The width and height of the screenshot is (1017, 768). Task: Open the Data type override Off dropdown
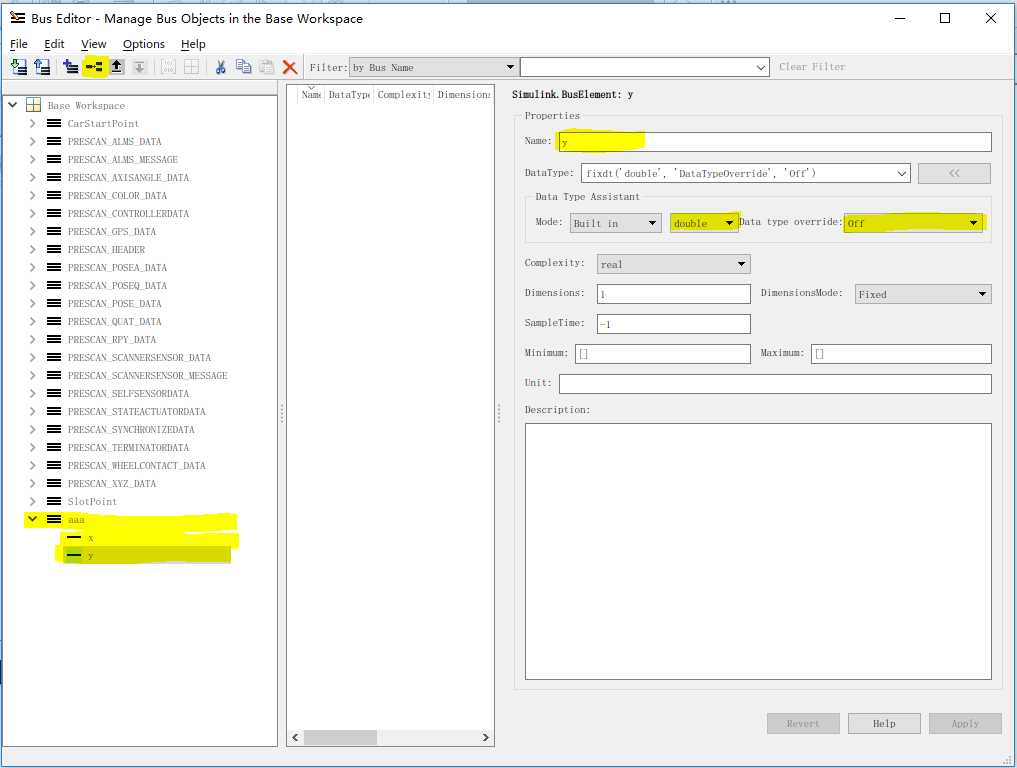[914, 223]
